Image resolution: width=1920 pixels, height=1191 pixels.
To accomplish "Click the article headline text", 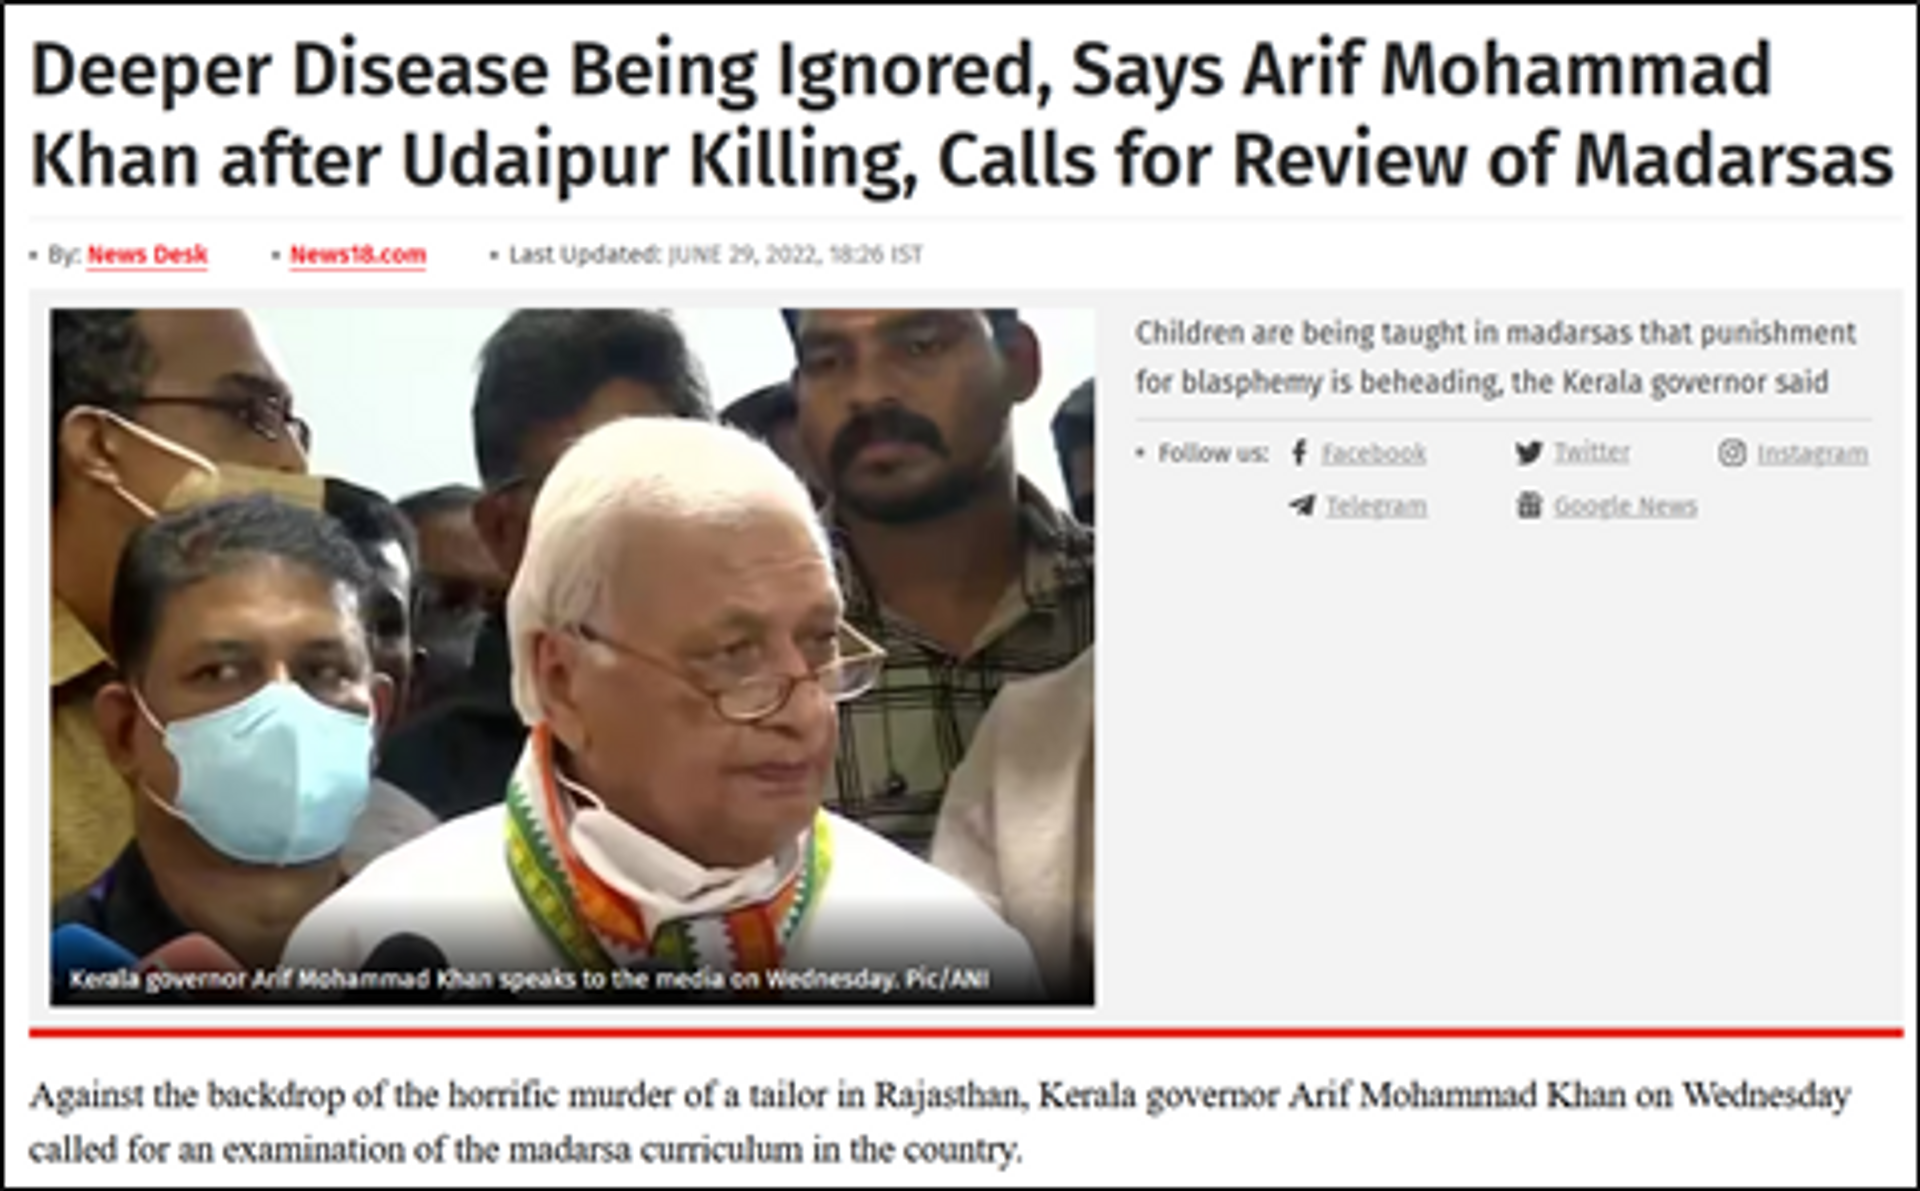I will [x=962, y=115].
